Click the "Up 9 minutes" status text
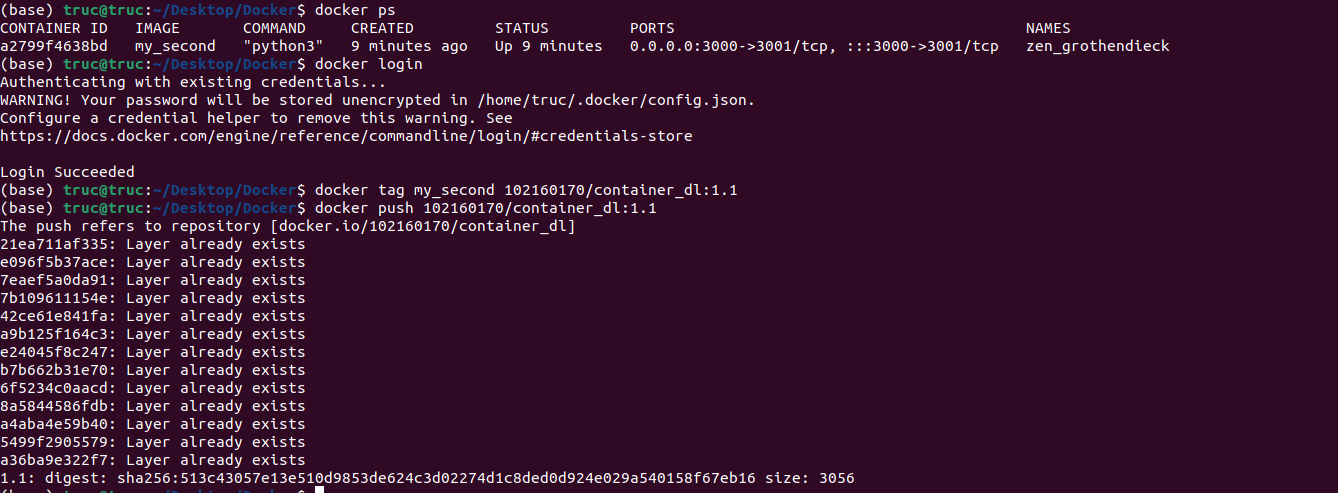The image size is (1338, 493). (x=548, y=46)
